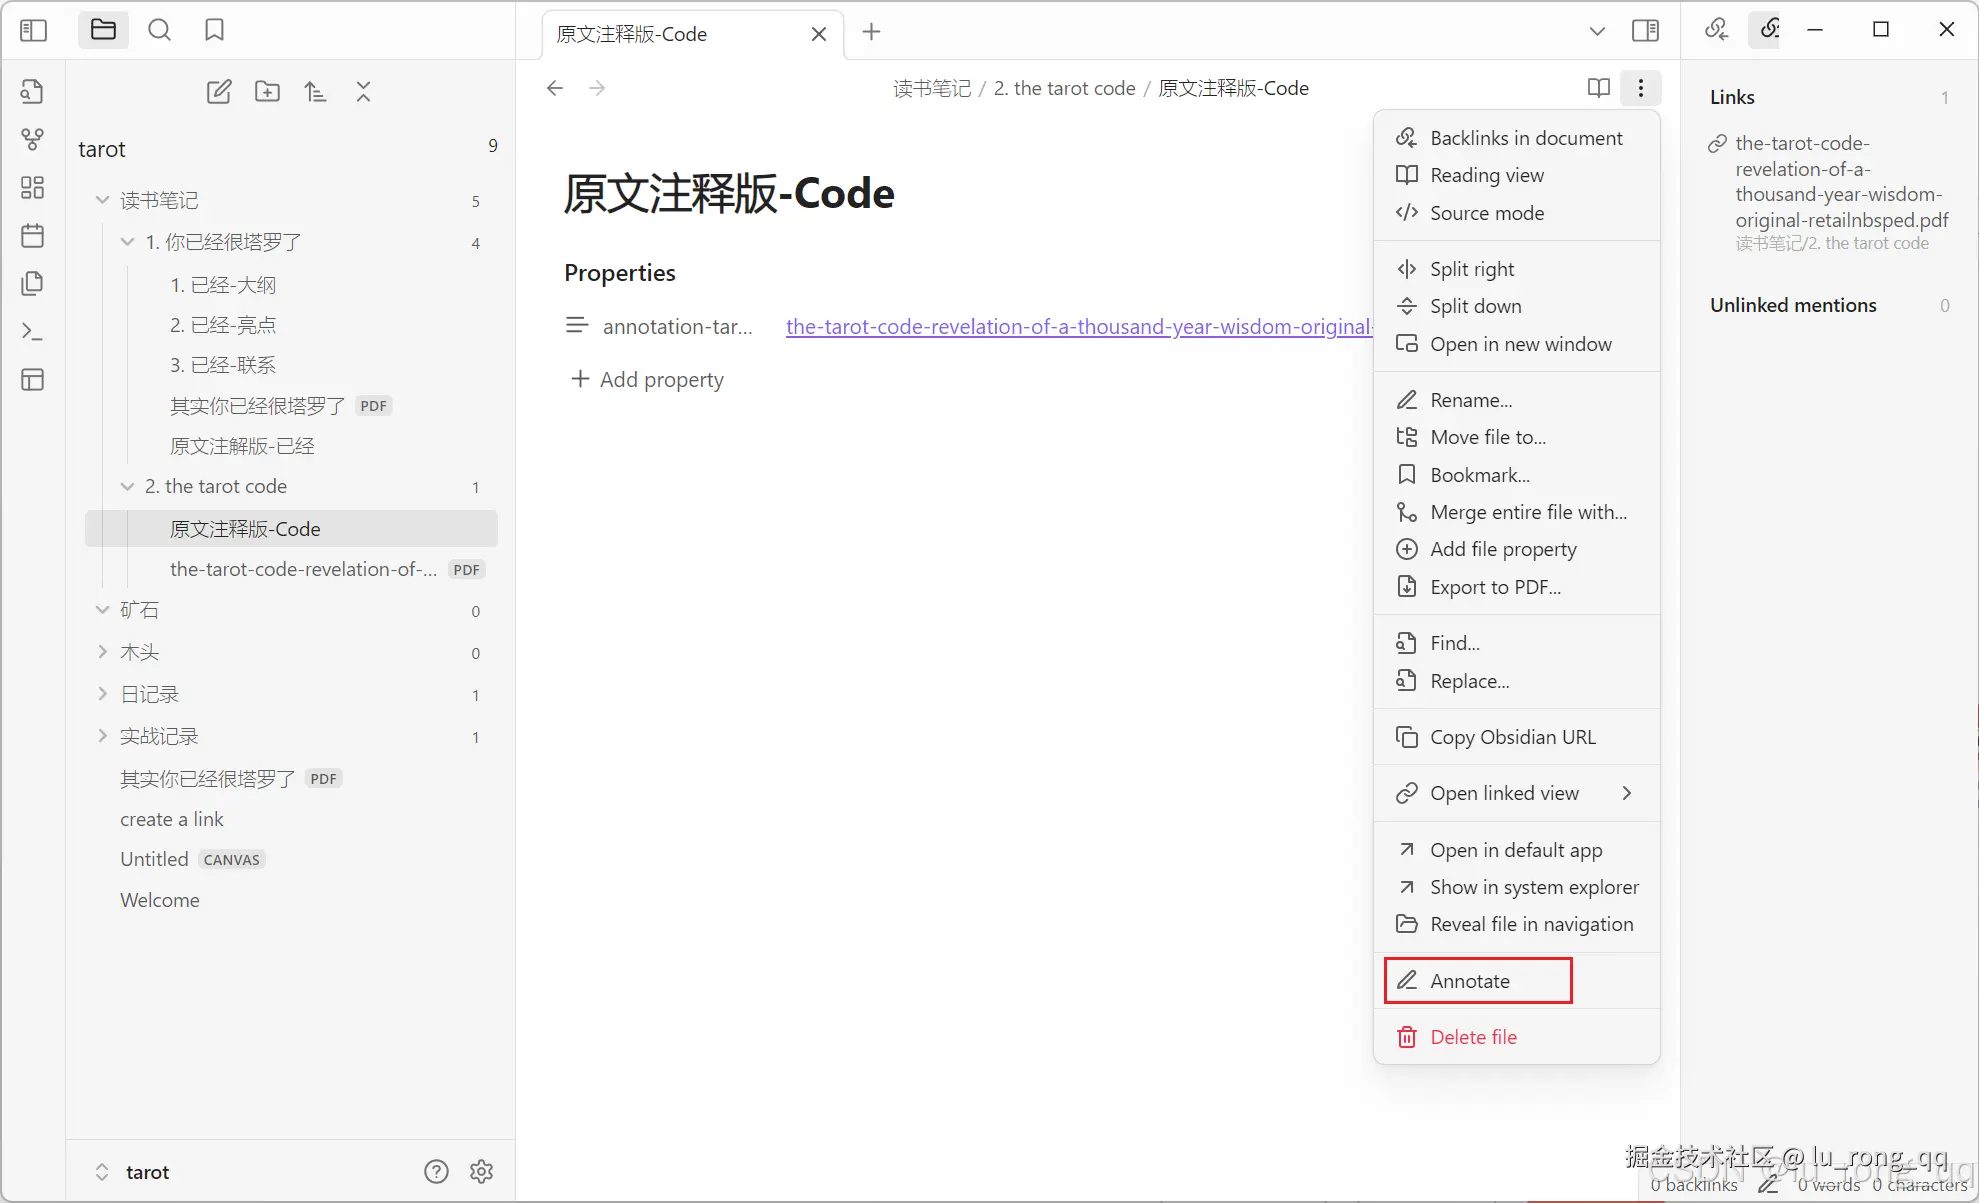Screen dimensions: 1979x1203
Task: Open the terminal icon in the left ribbon
Action: pyautogui.click(x=33, y=331)
